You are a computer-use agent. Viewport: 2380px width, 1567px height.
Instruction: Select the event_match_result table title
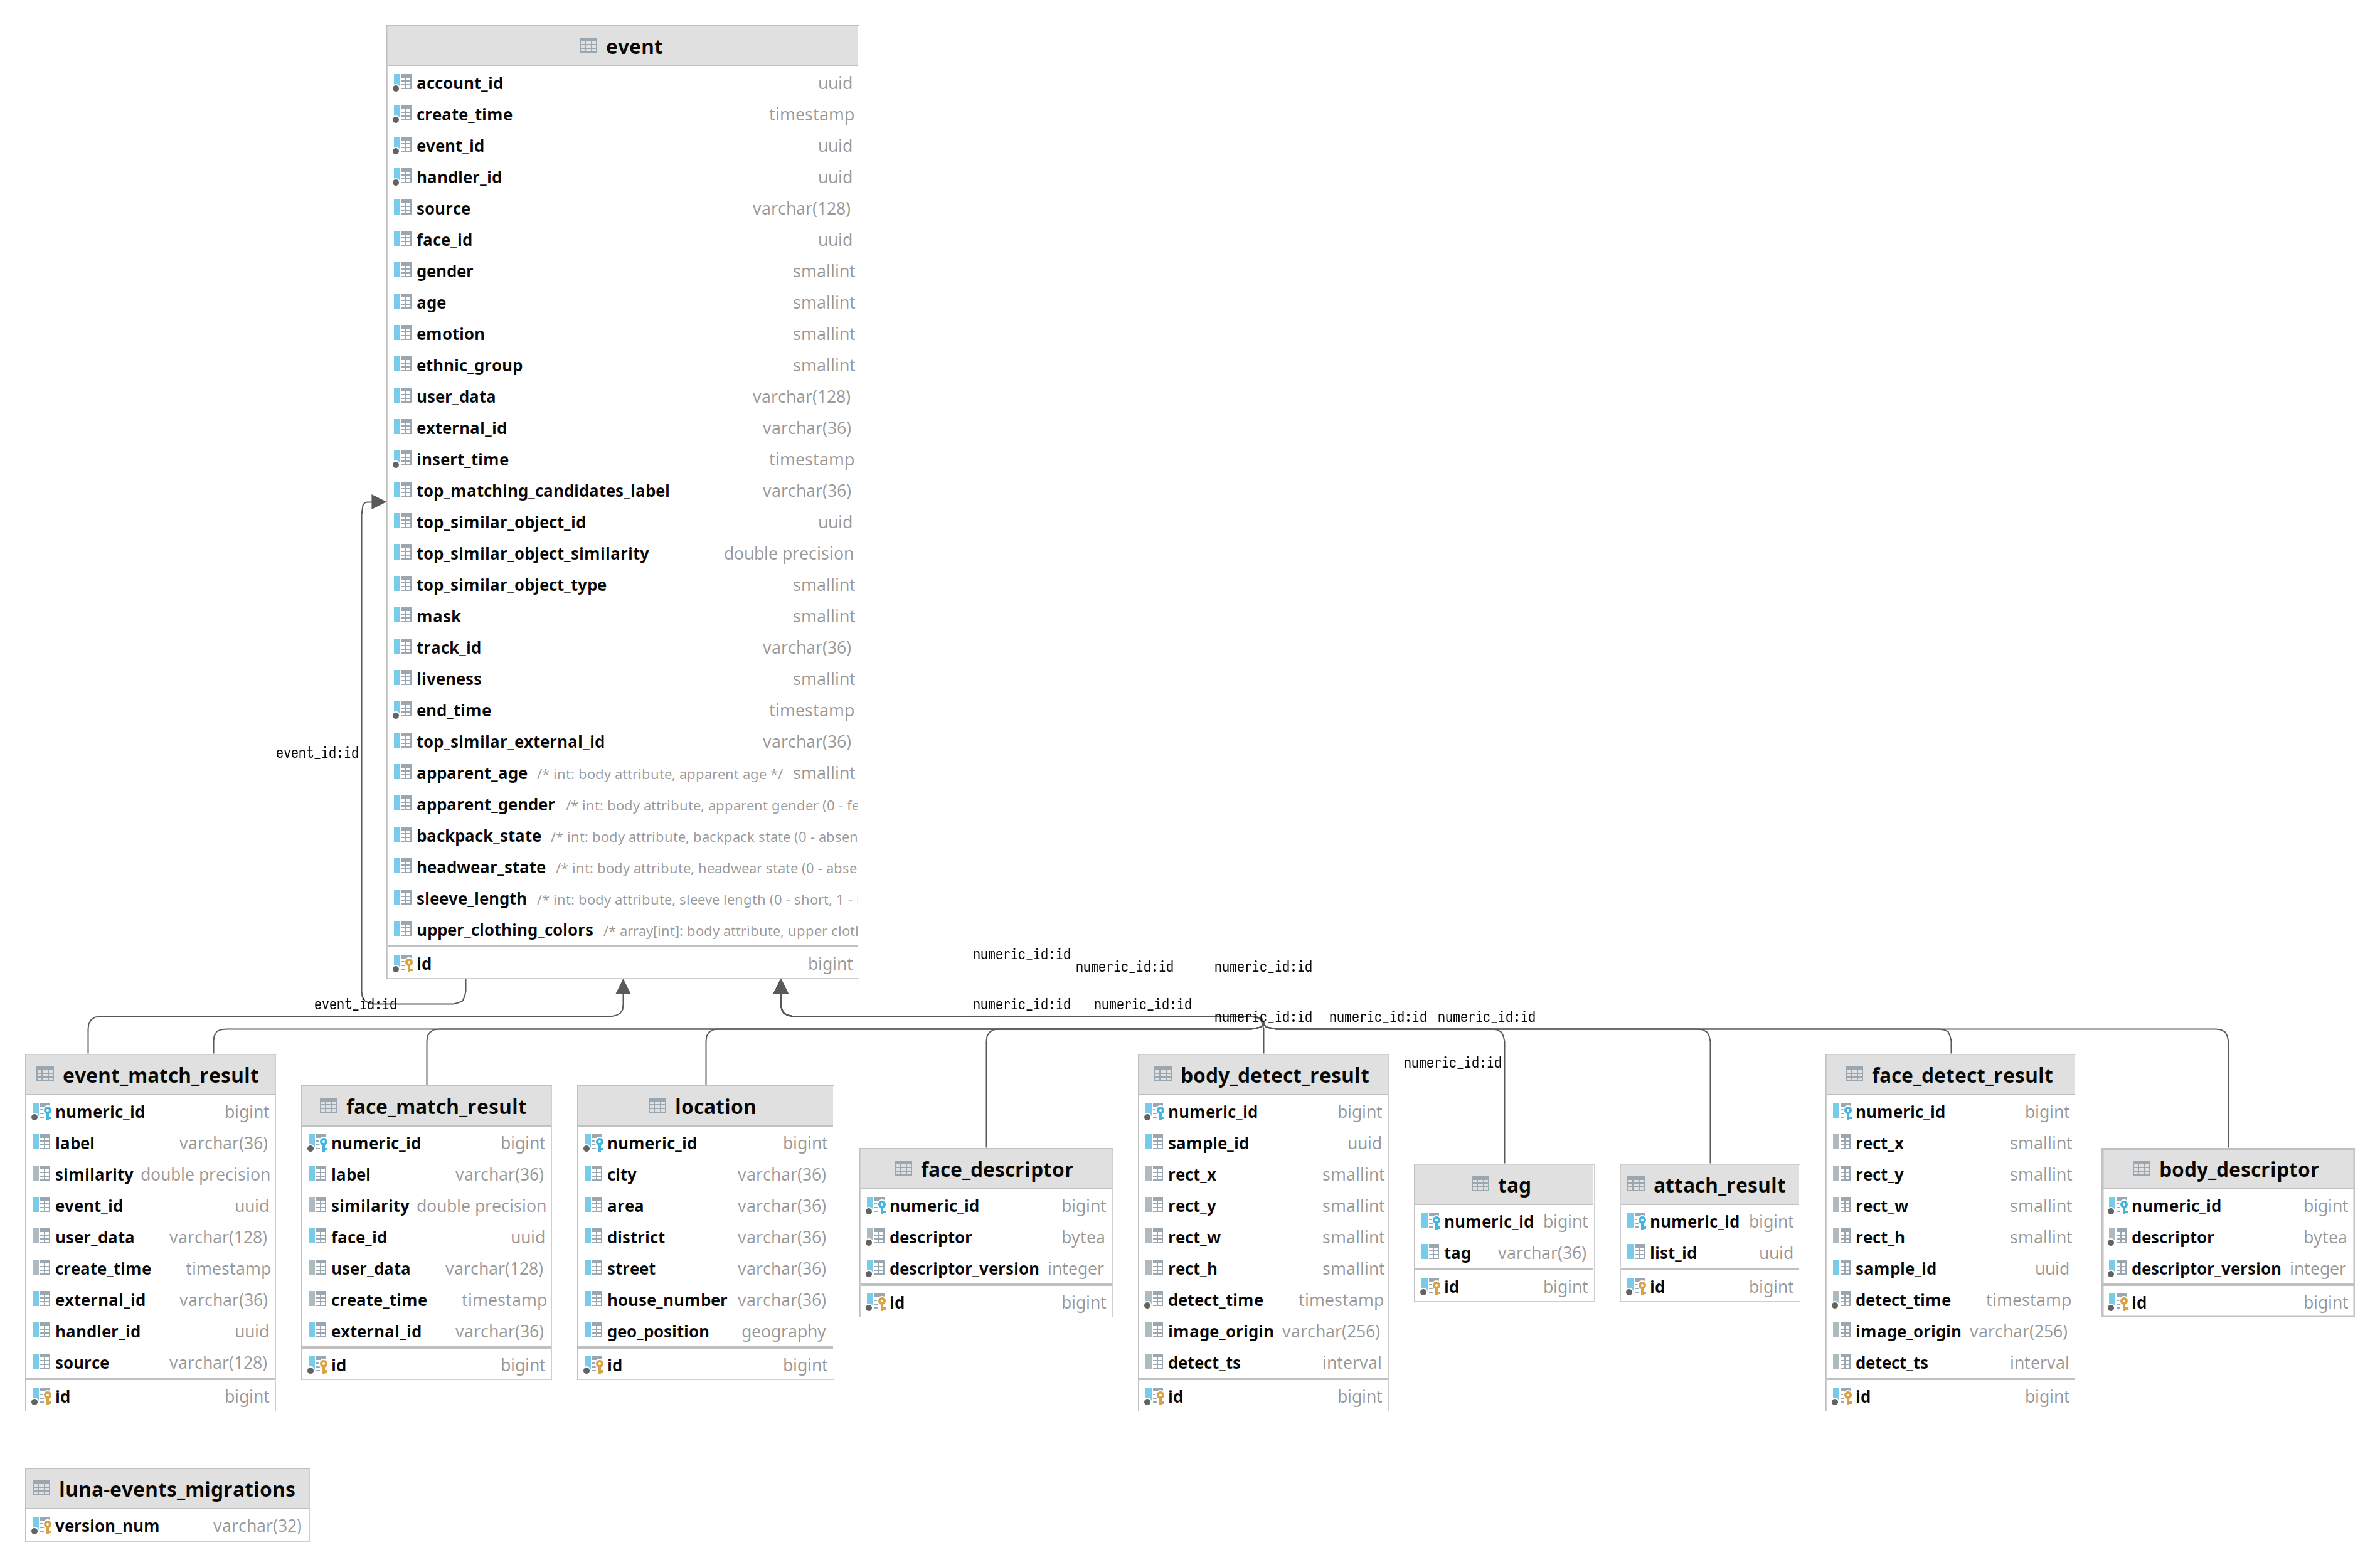pyautogui.click(x=160, y=1076)
